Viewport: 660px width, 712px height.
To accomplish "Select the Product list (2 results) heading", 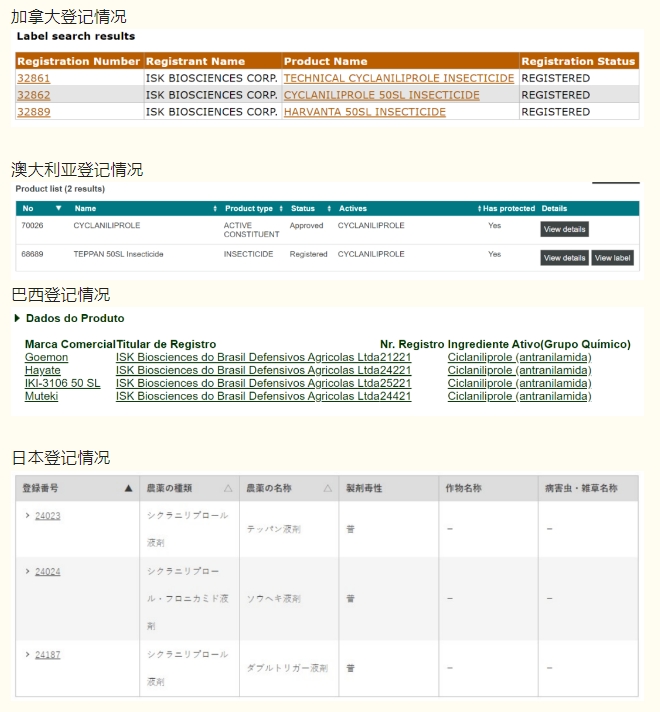I will tap(60, 189).
